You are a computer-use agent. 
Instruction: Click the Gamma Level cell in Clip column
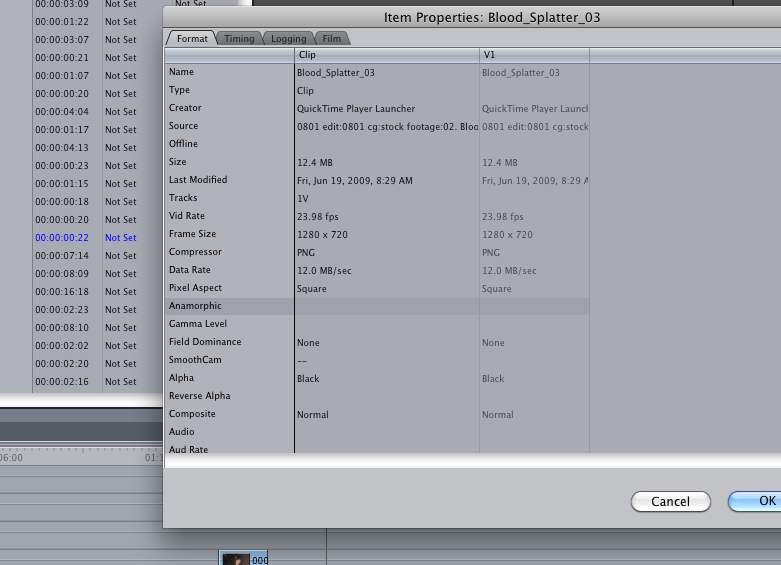coord(386,325)
